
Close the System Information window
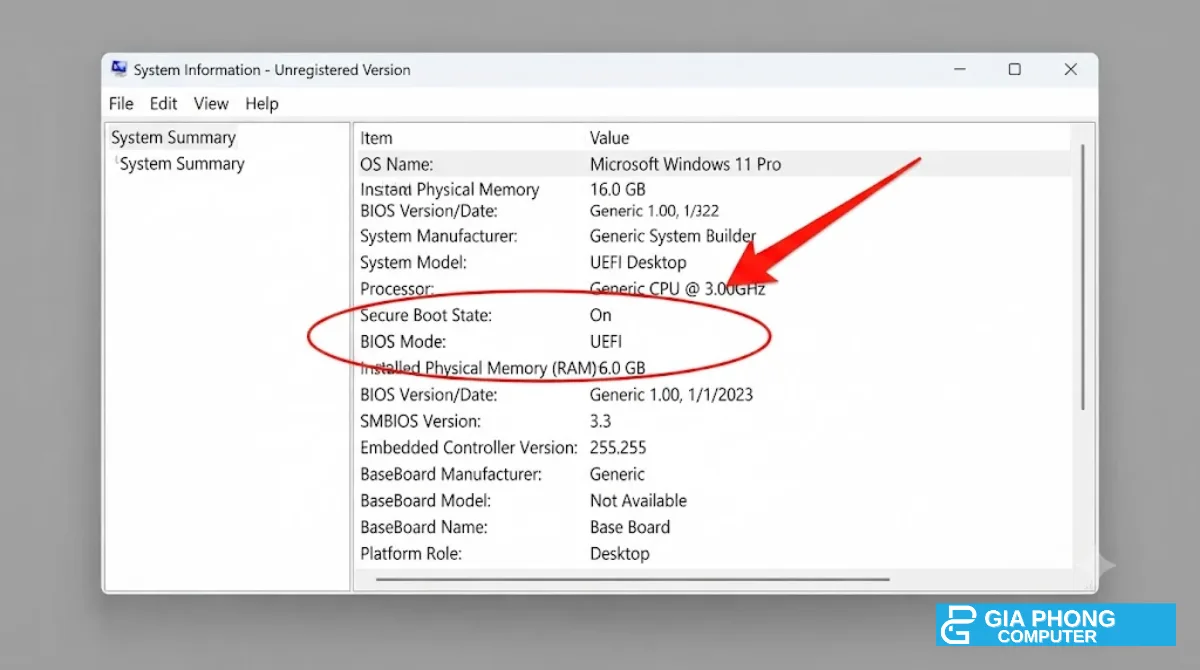[x=1071, y=69]
